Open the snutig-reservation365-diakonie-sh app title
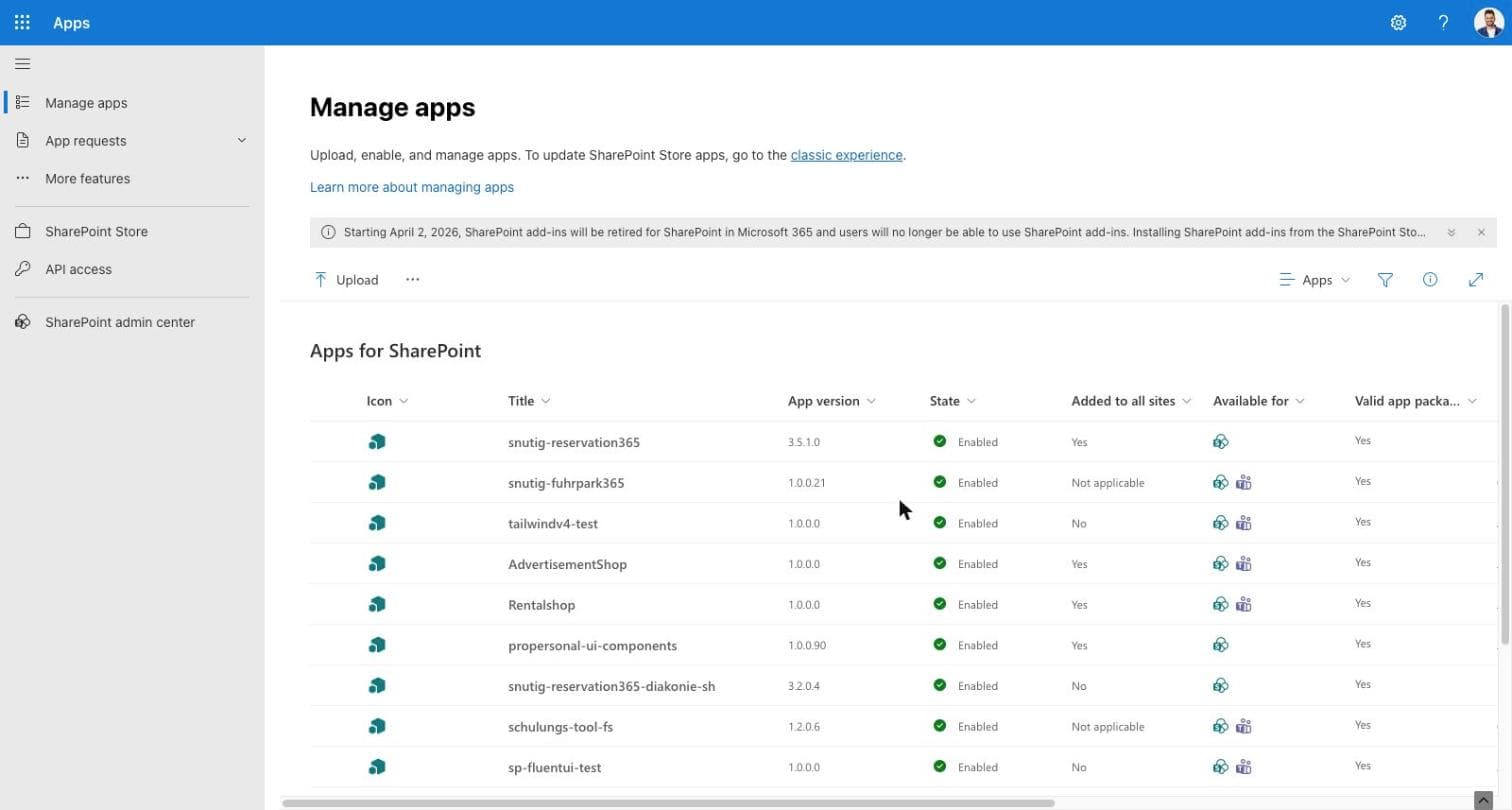 [611, 686]
